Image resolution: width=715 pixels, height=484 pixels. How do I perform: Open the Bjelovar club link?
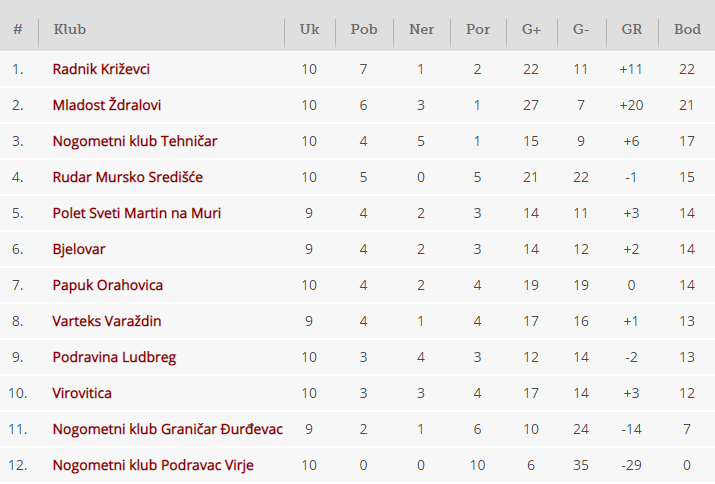point(78,250)
